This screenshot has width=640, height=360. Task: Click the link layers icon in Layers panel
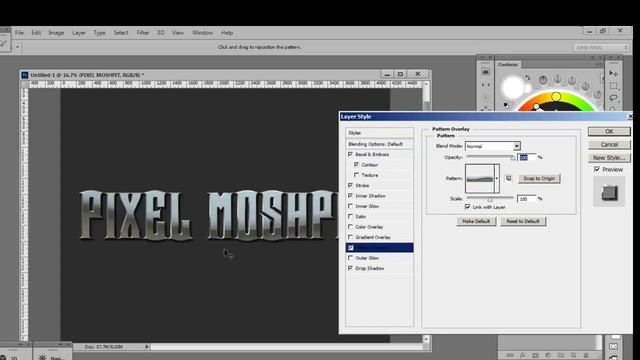click(510, 355)
